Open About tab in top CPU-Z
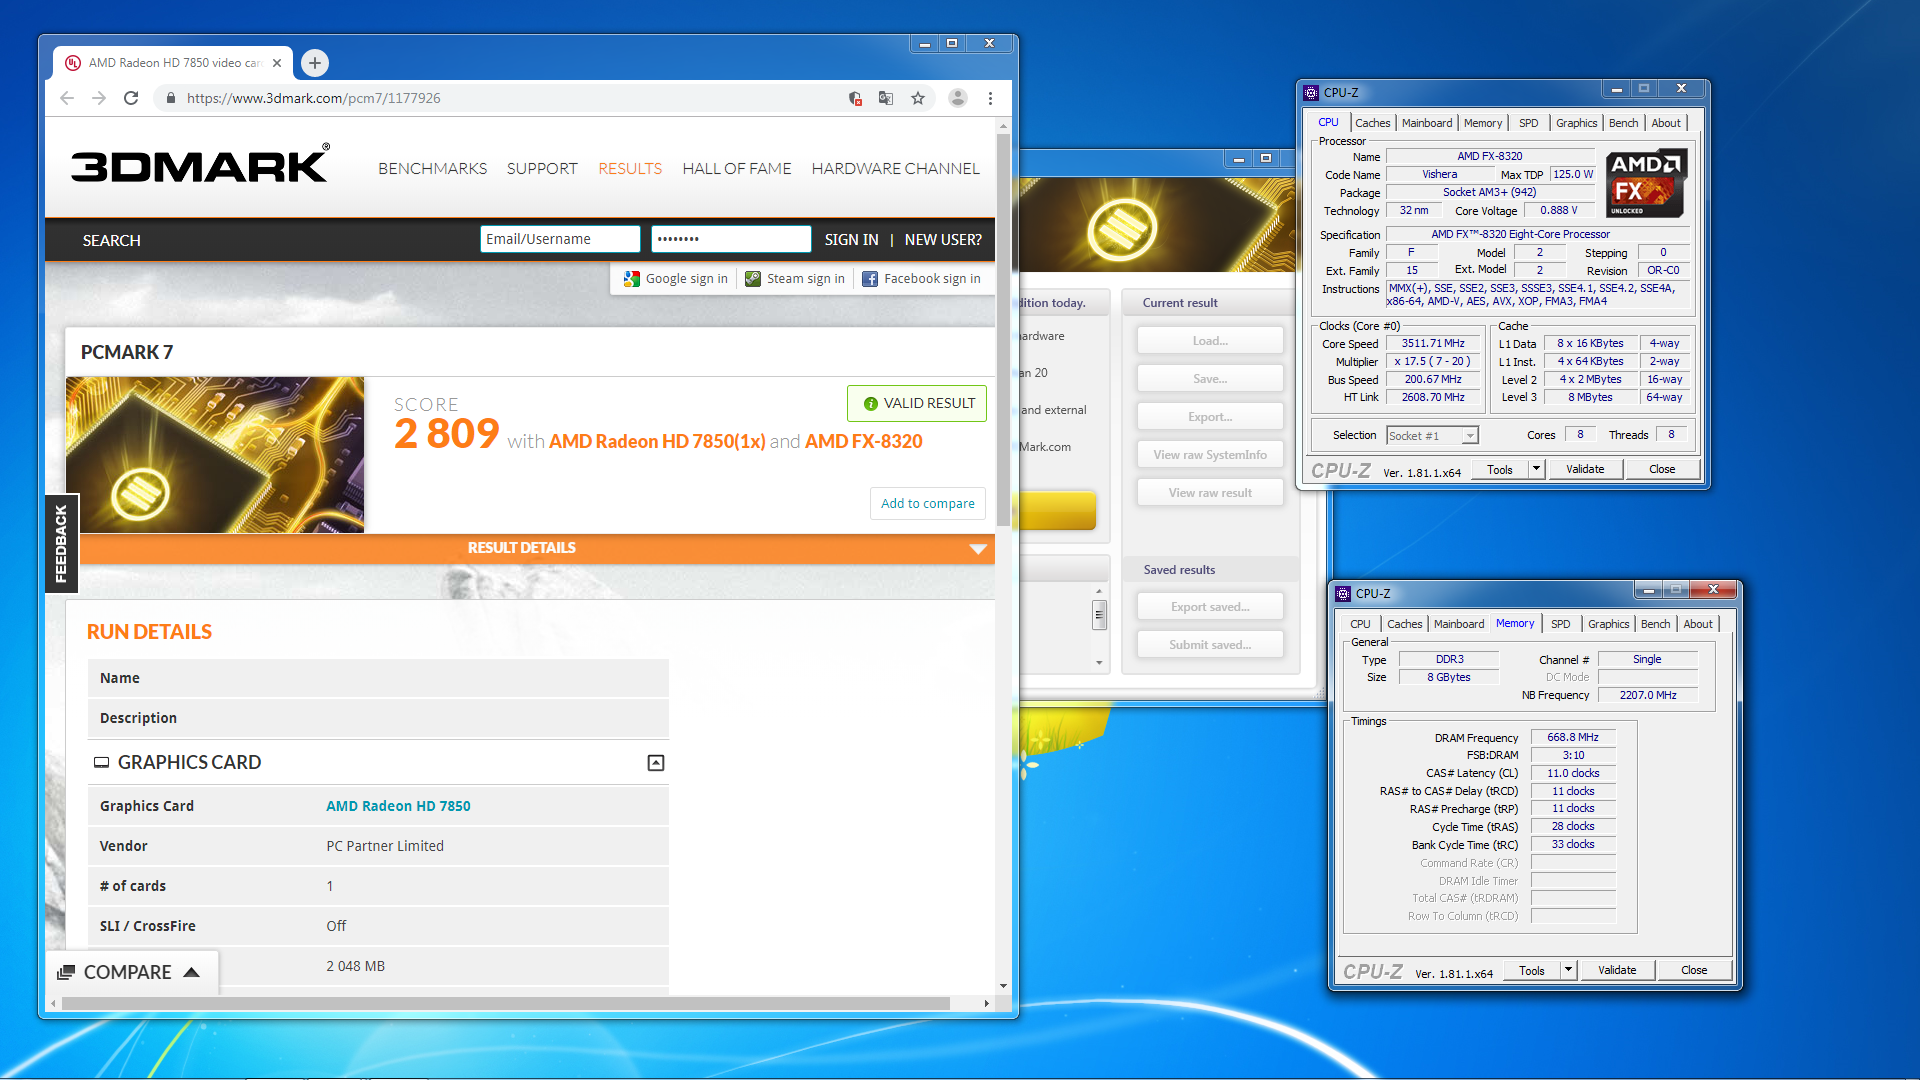 click(1666, 123)
